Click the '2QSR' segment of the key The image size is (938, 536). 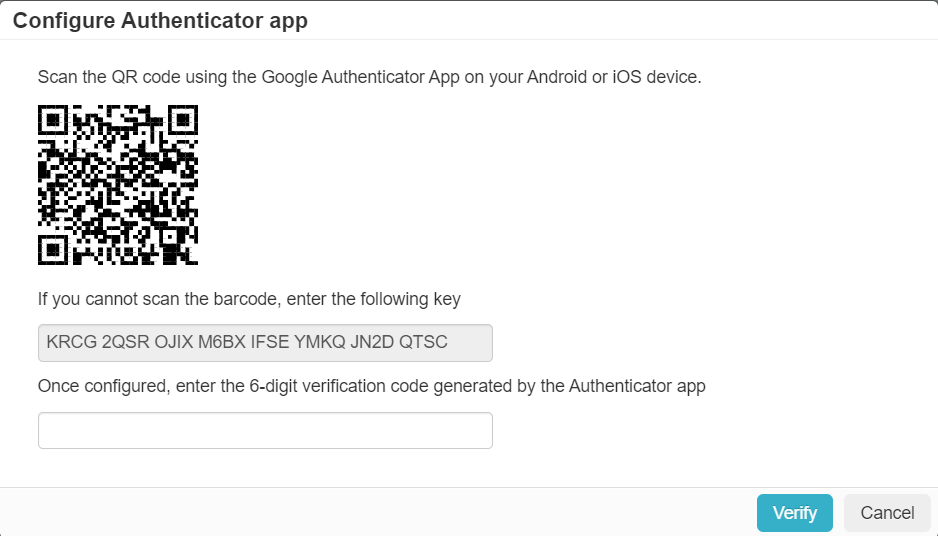click(123, 343)
